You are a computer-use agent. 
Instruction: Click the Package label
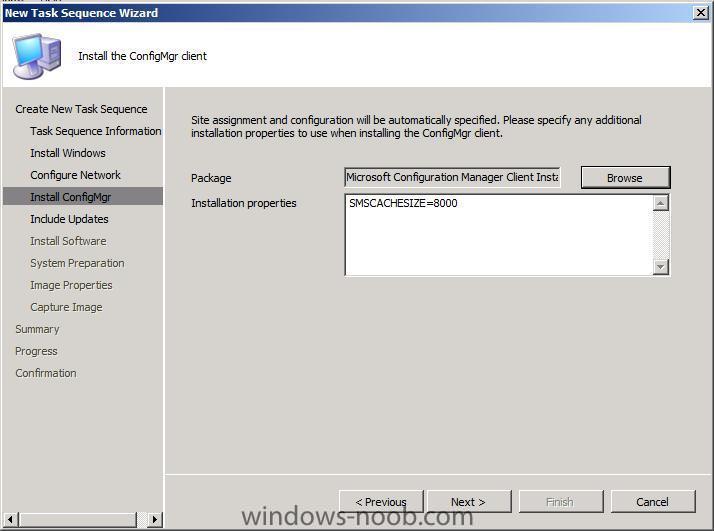[211, 178]
